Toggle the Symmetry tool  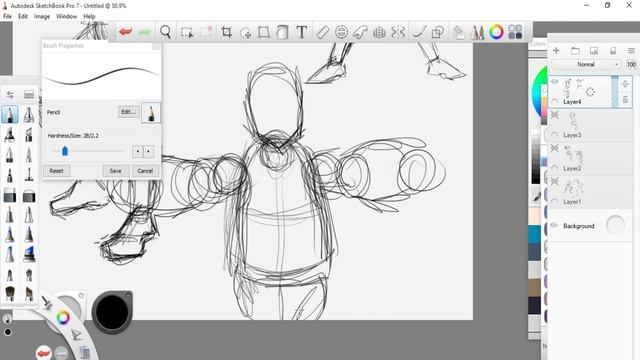(398, 32)
